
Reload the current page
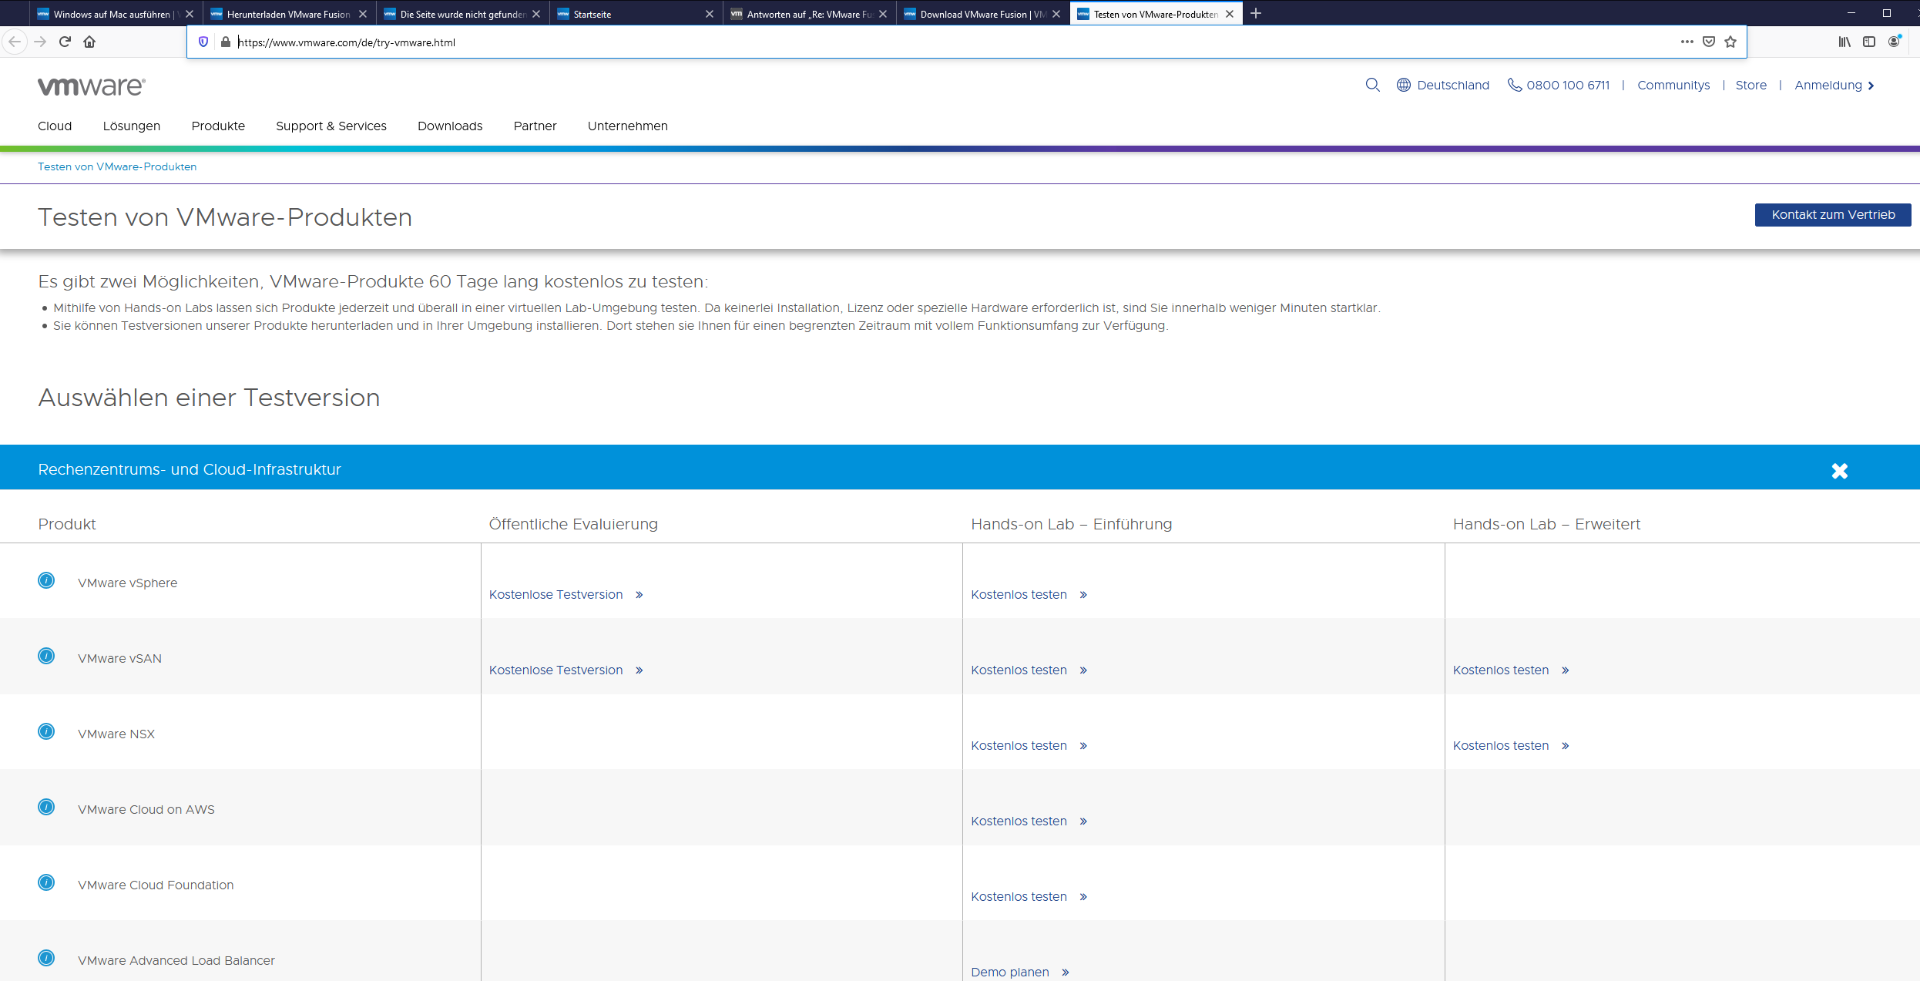pos(65,42)
